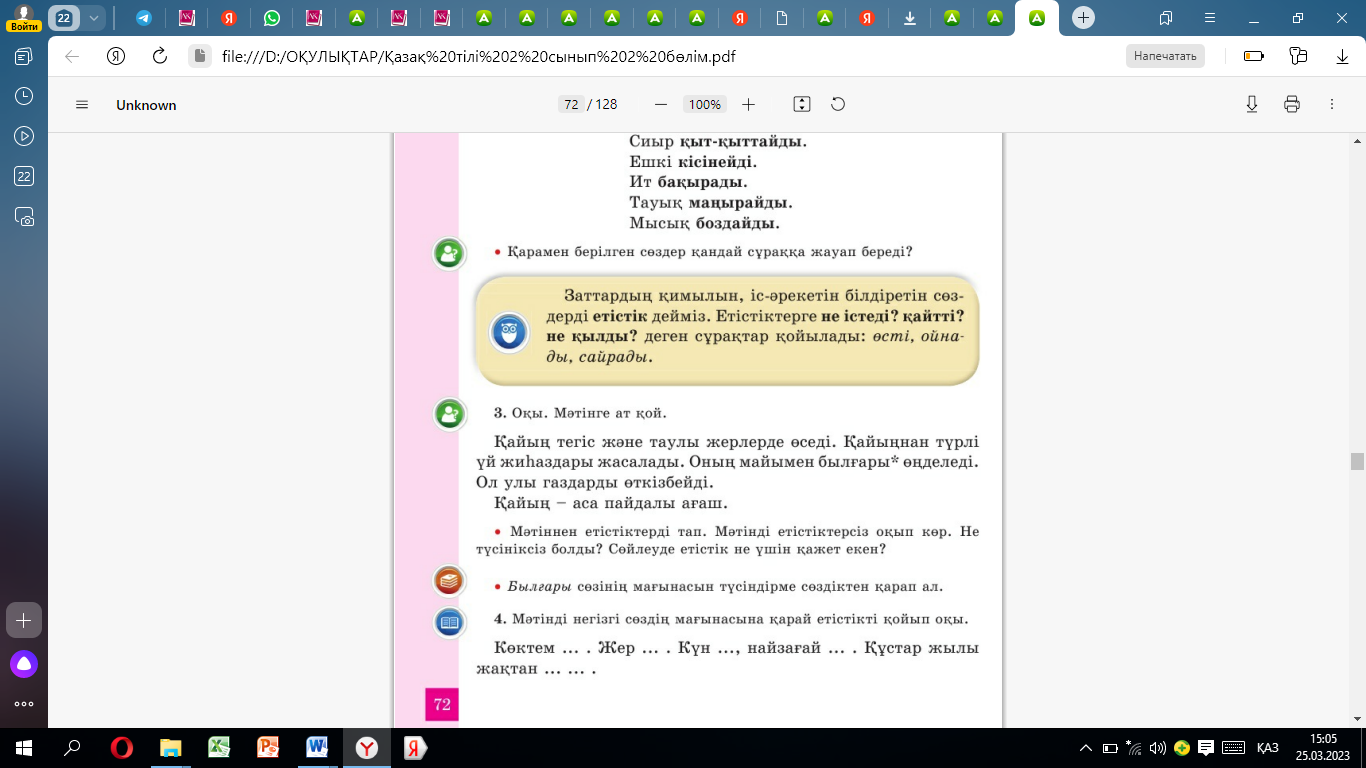Image resolution: width=1366 pixels, height=768 pixels.
Task: Click the line "Сиыр қыт-қыттайды."
Action: click(718, 141)
